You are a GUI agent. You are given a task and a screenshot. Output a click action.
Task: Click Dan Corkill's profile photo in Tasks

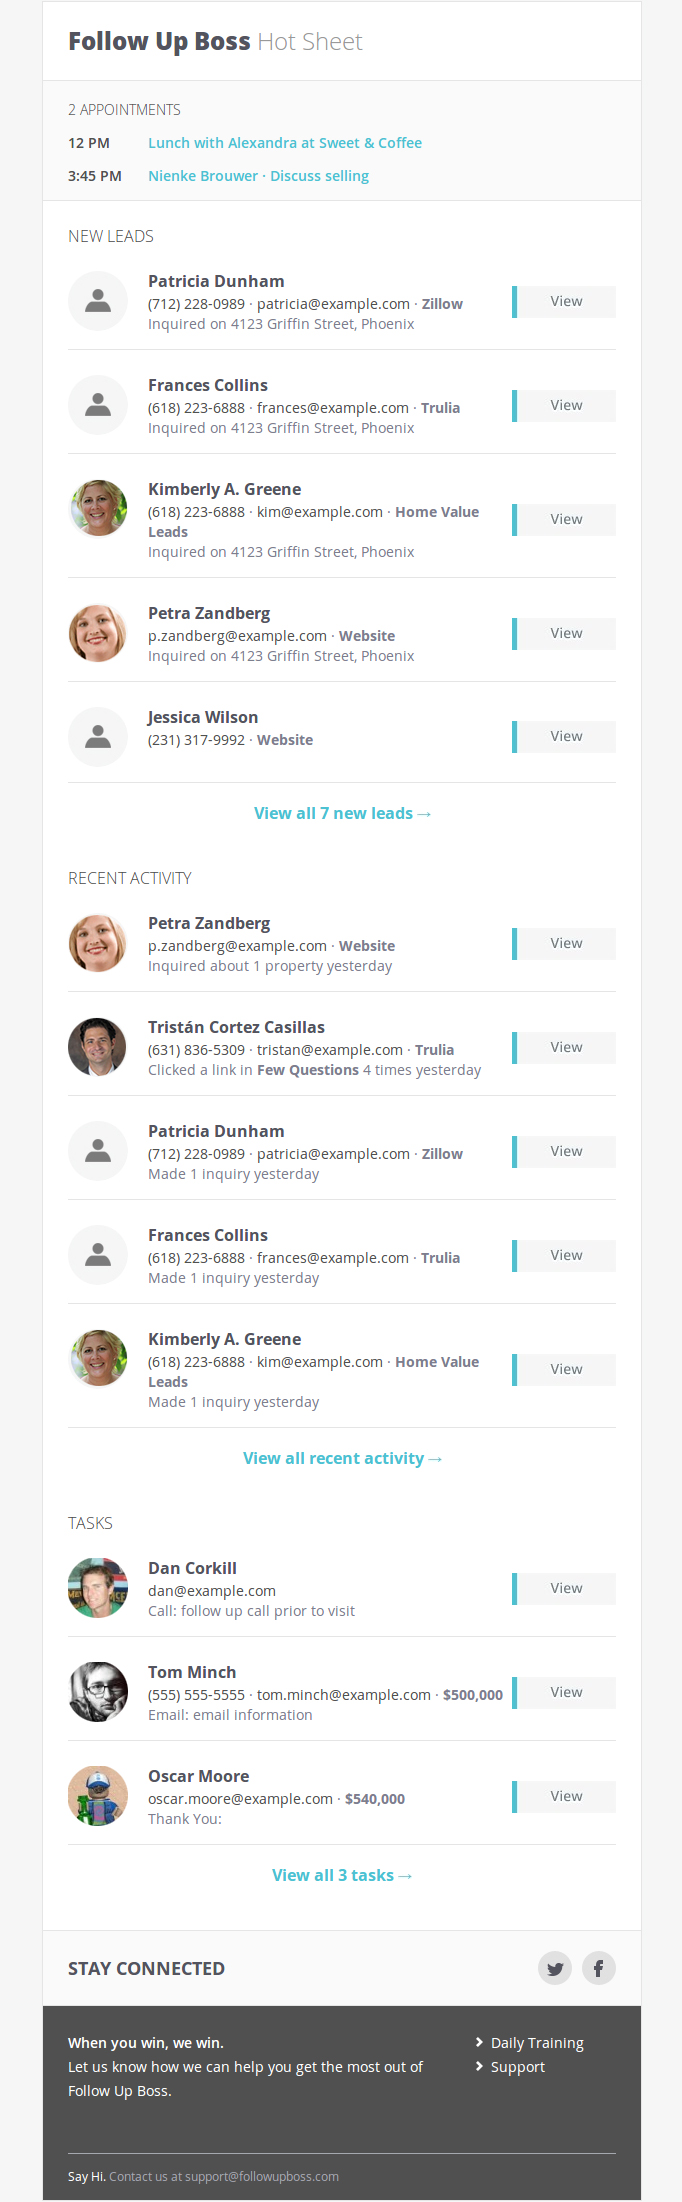(x=98, y=1588)
